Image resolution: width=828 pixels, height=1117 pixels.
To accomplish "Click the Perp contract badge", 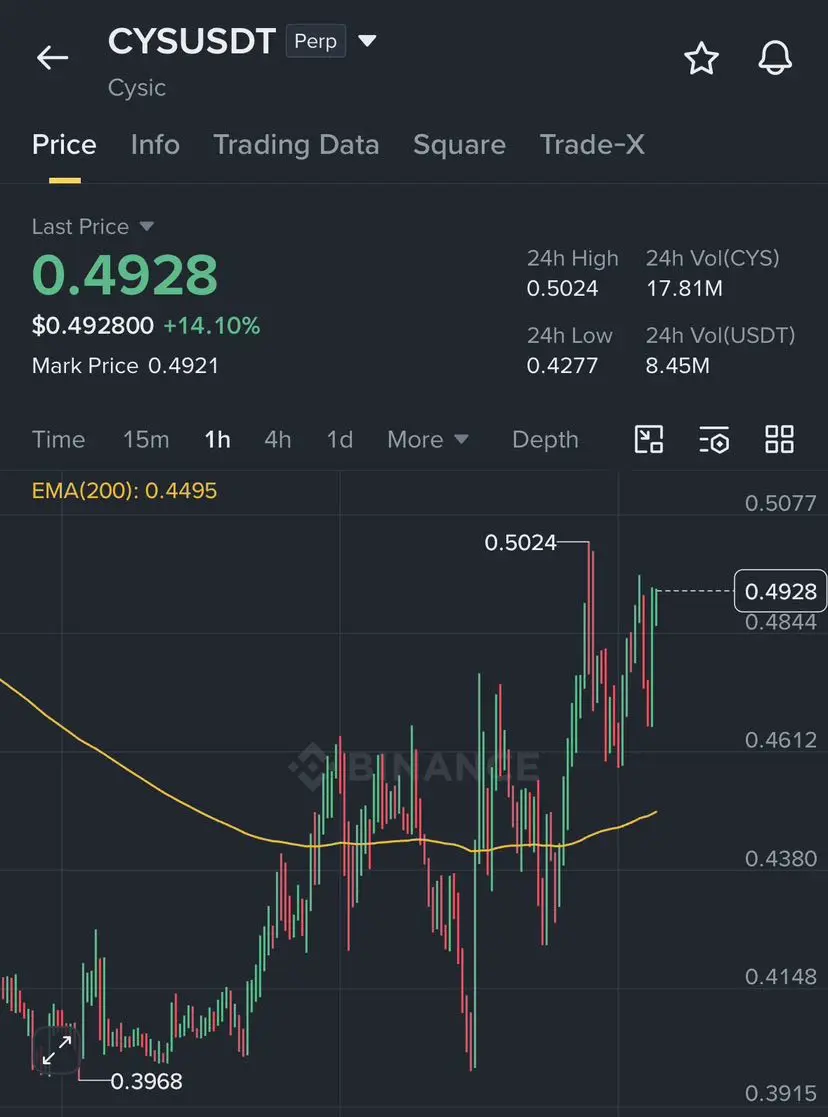I will [316, 41].
